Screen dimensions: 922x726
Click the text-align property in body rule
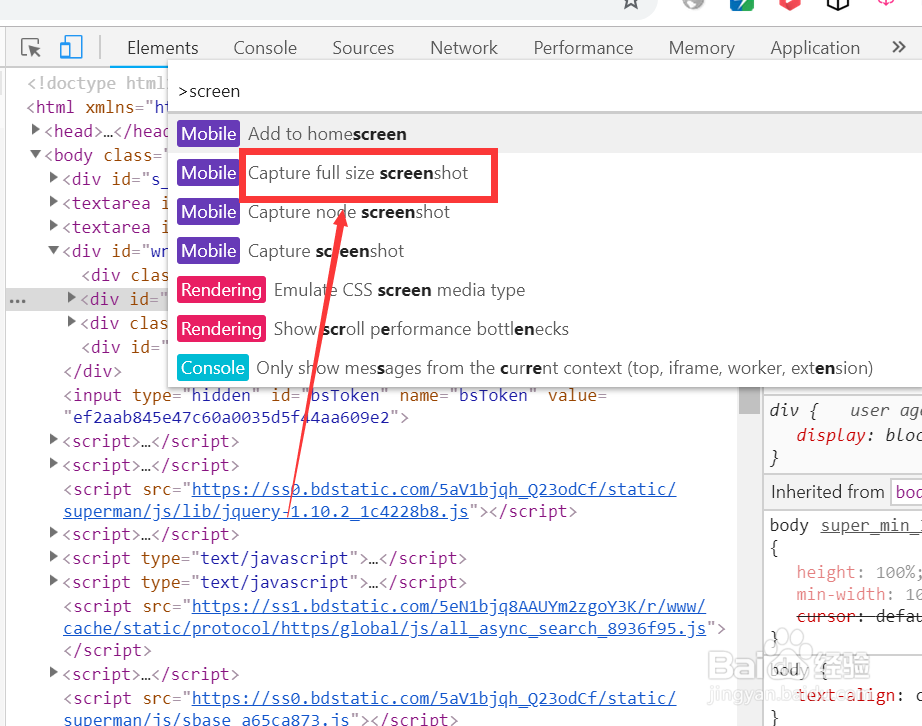(x=846, y=695)
